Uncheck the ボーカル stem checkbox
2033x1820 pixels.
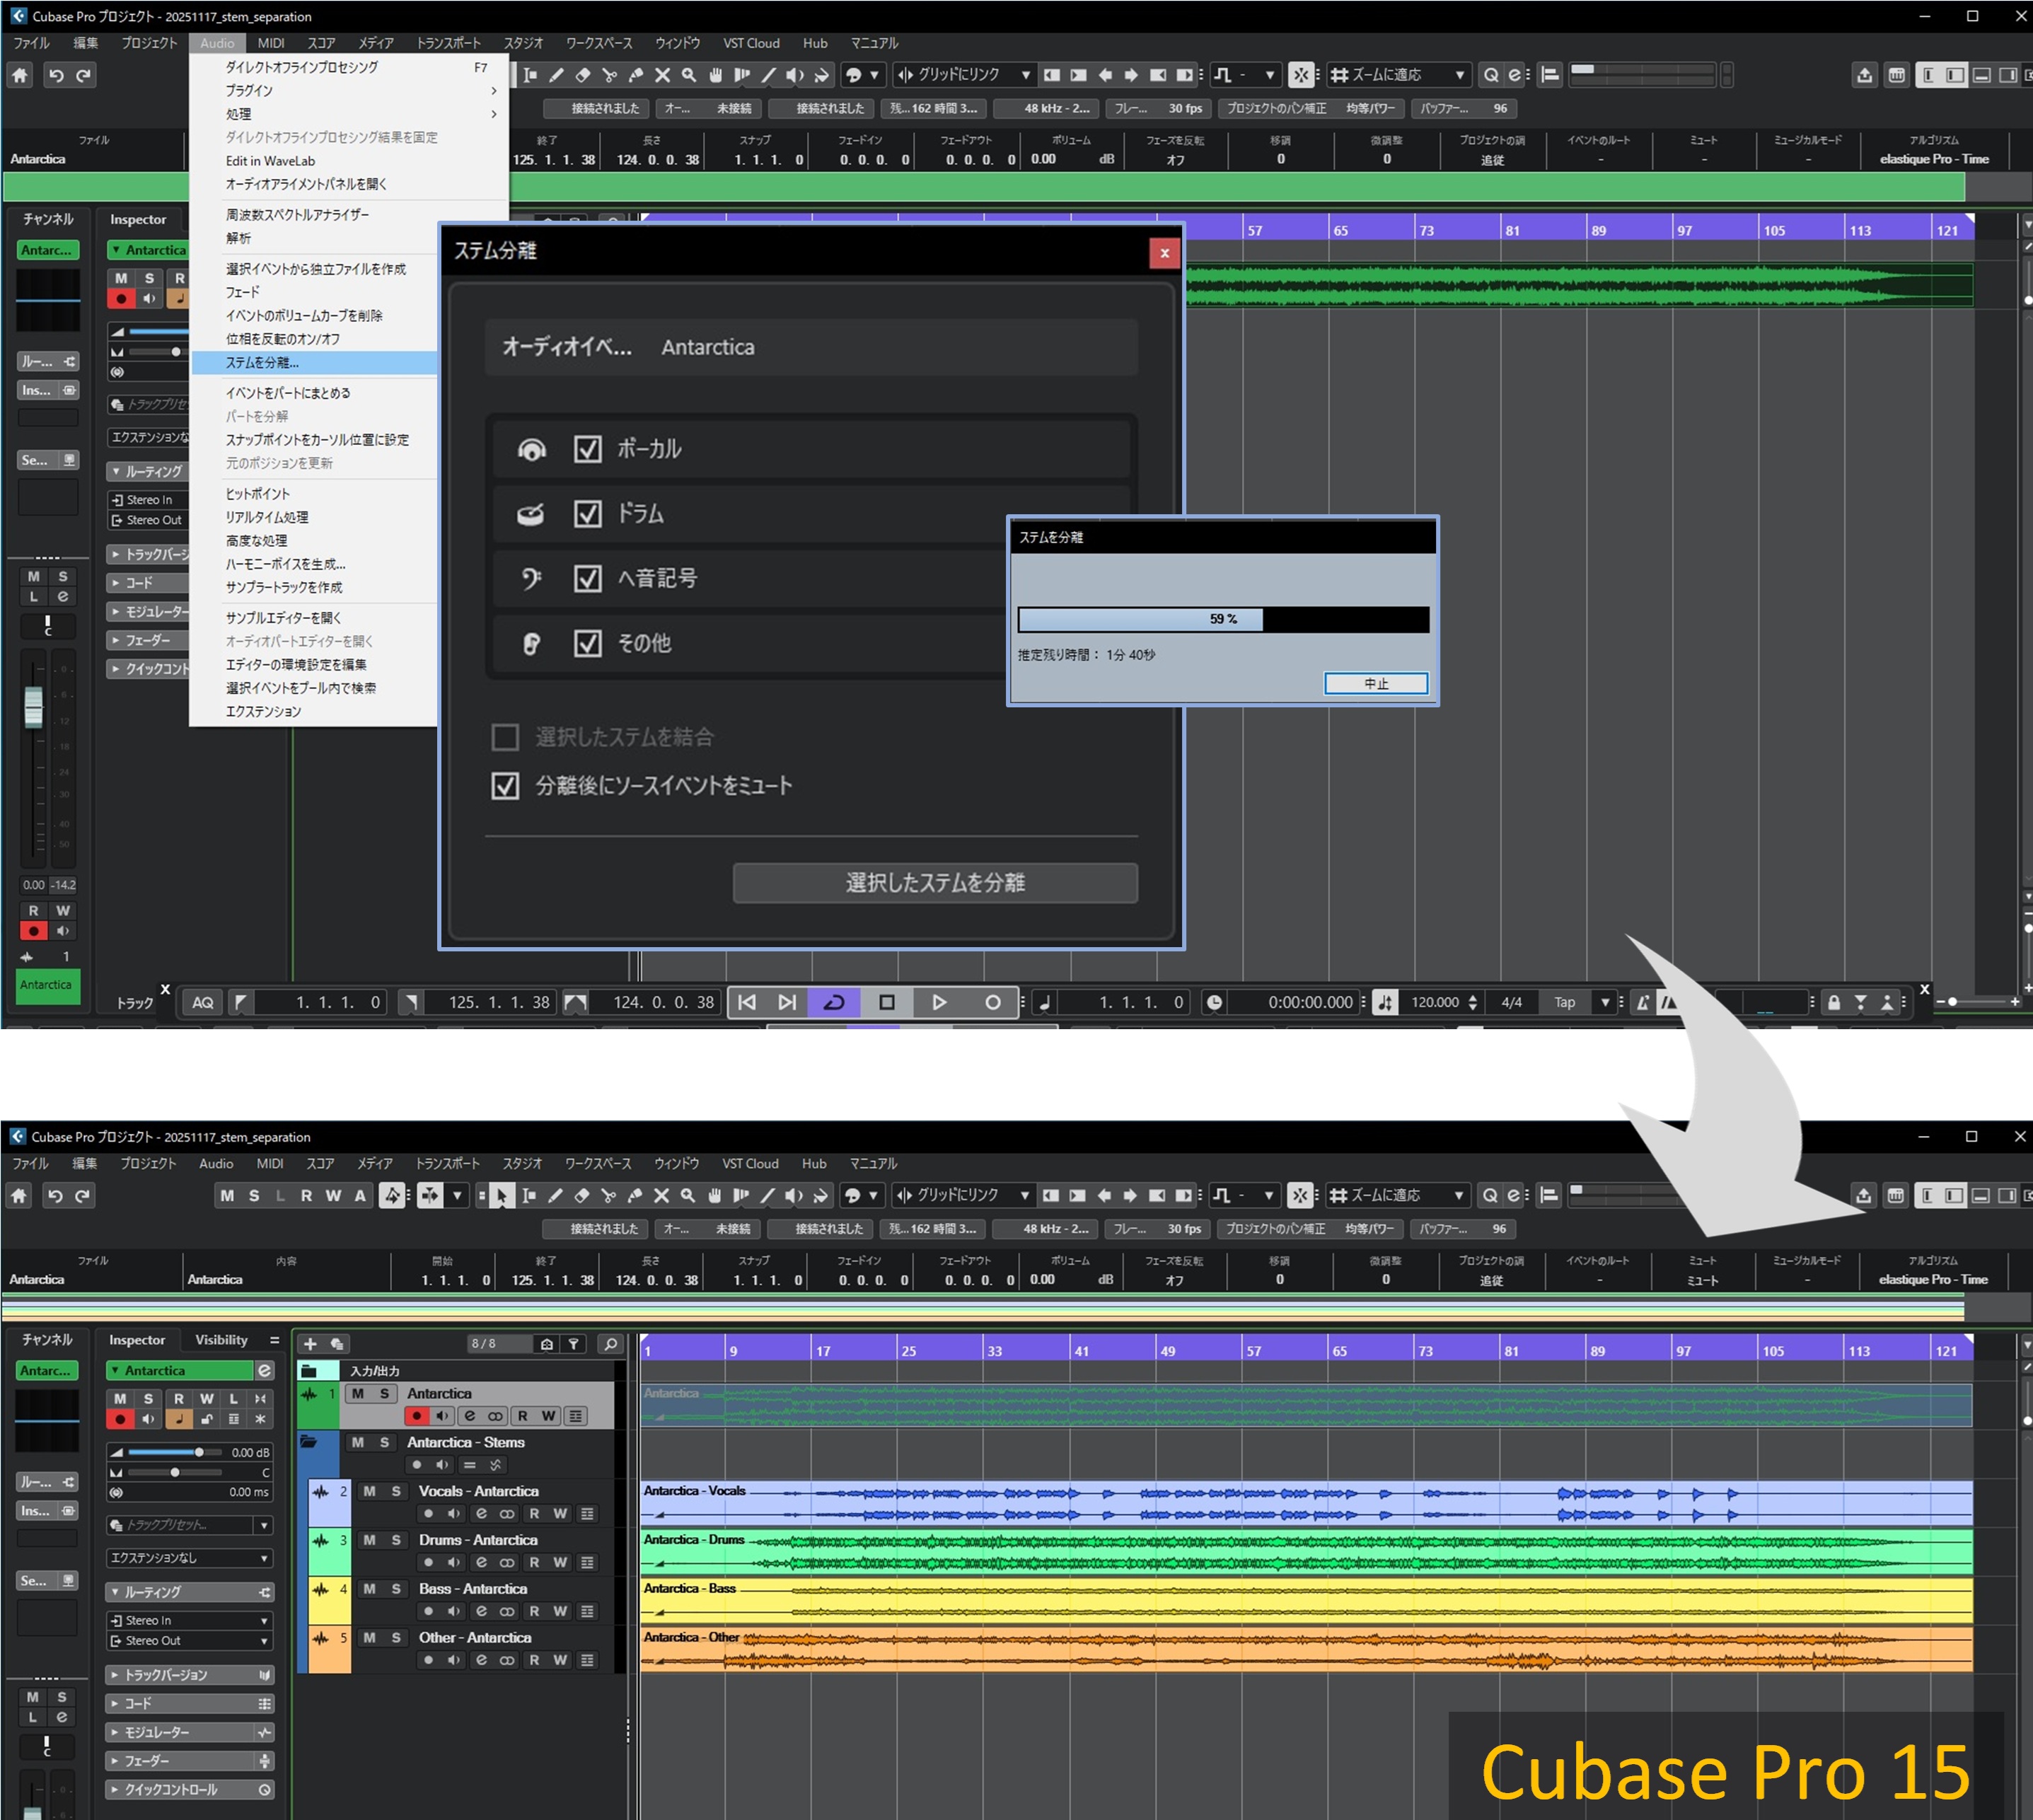point(588,449)
